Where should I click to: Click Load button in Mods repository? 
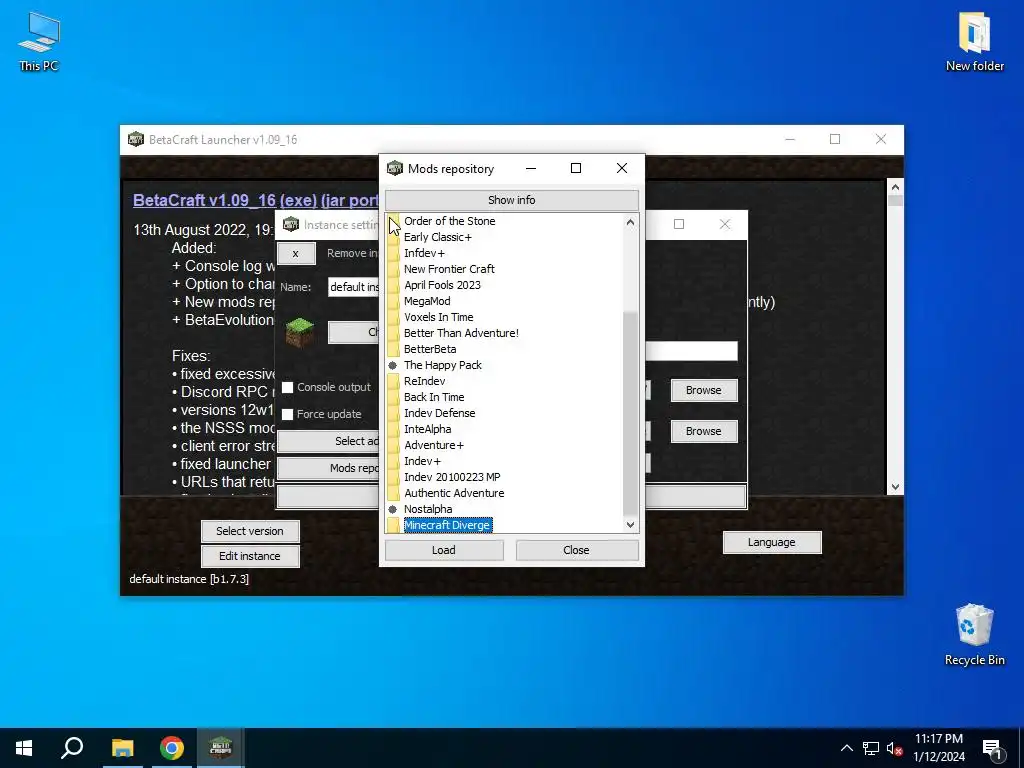click(x=444, y=550)
